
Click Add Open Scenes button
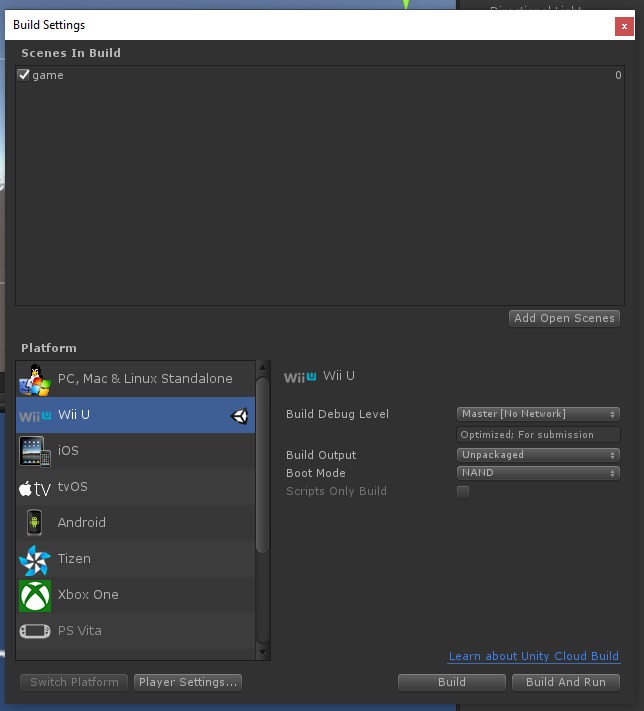[564, 318]
